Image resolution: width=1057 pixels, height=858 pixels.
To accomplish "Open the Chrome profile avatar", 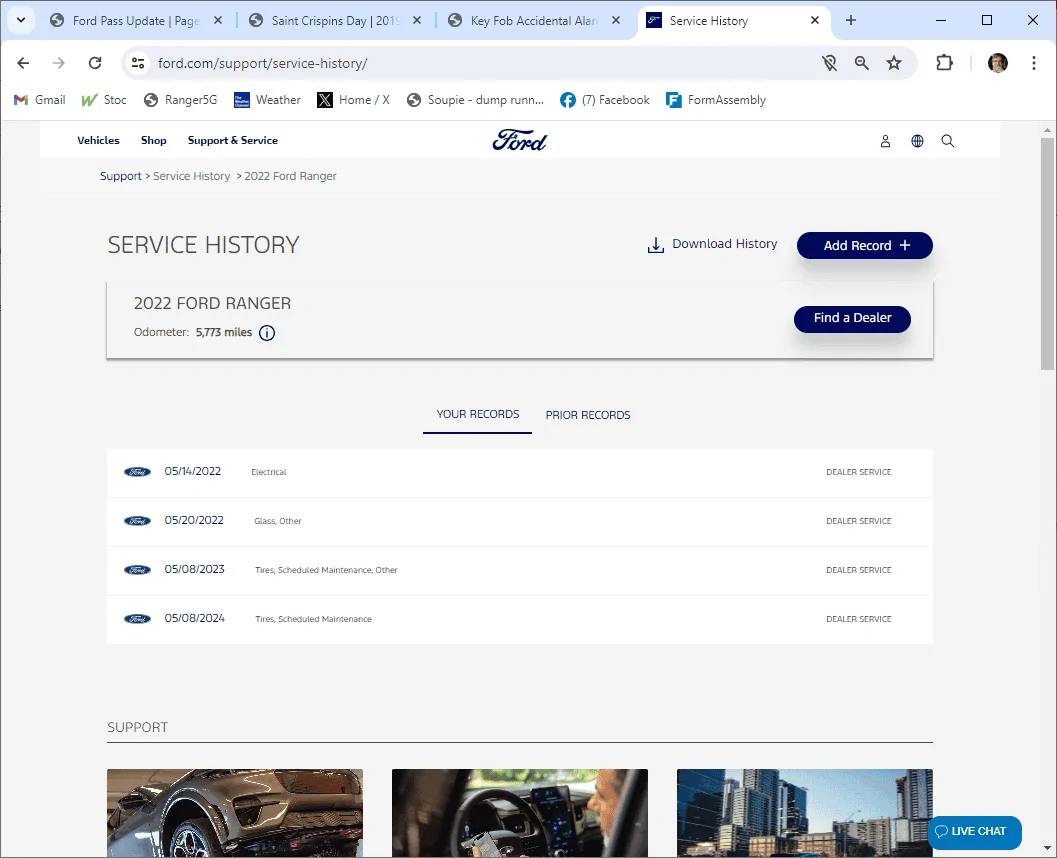I will click(998, 63).
